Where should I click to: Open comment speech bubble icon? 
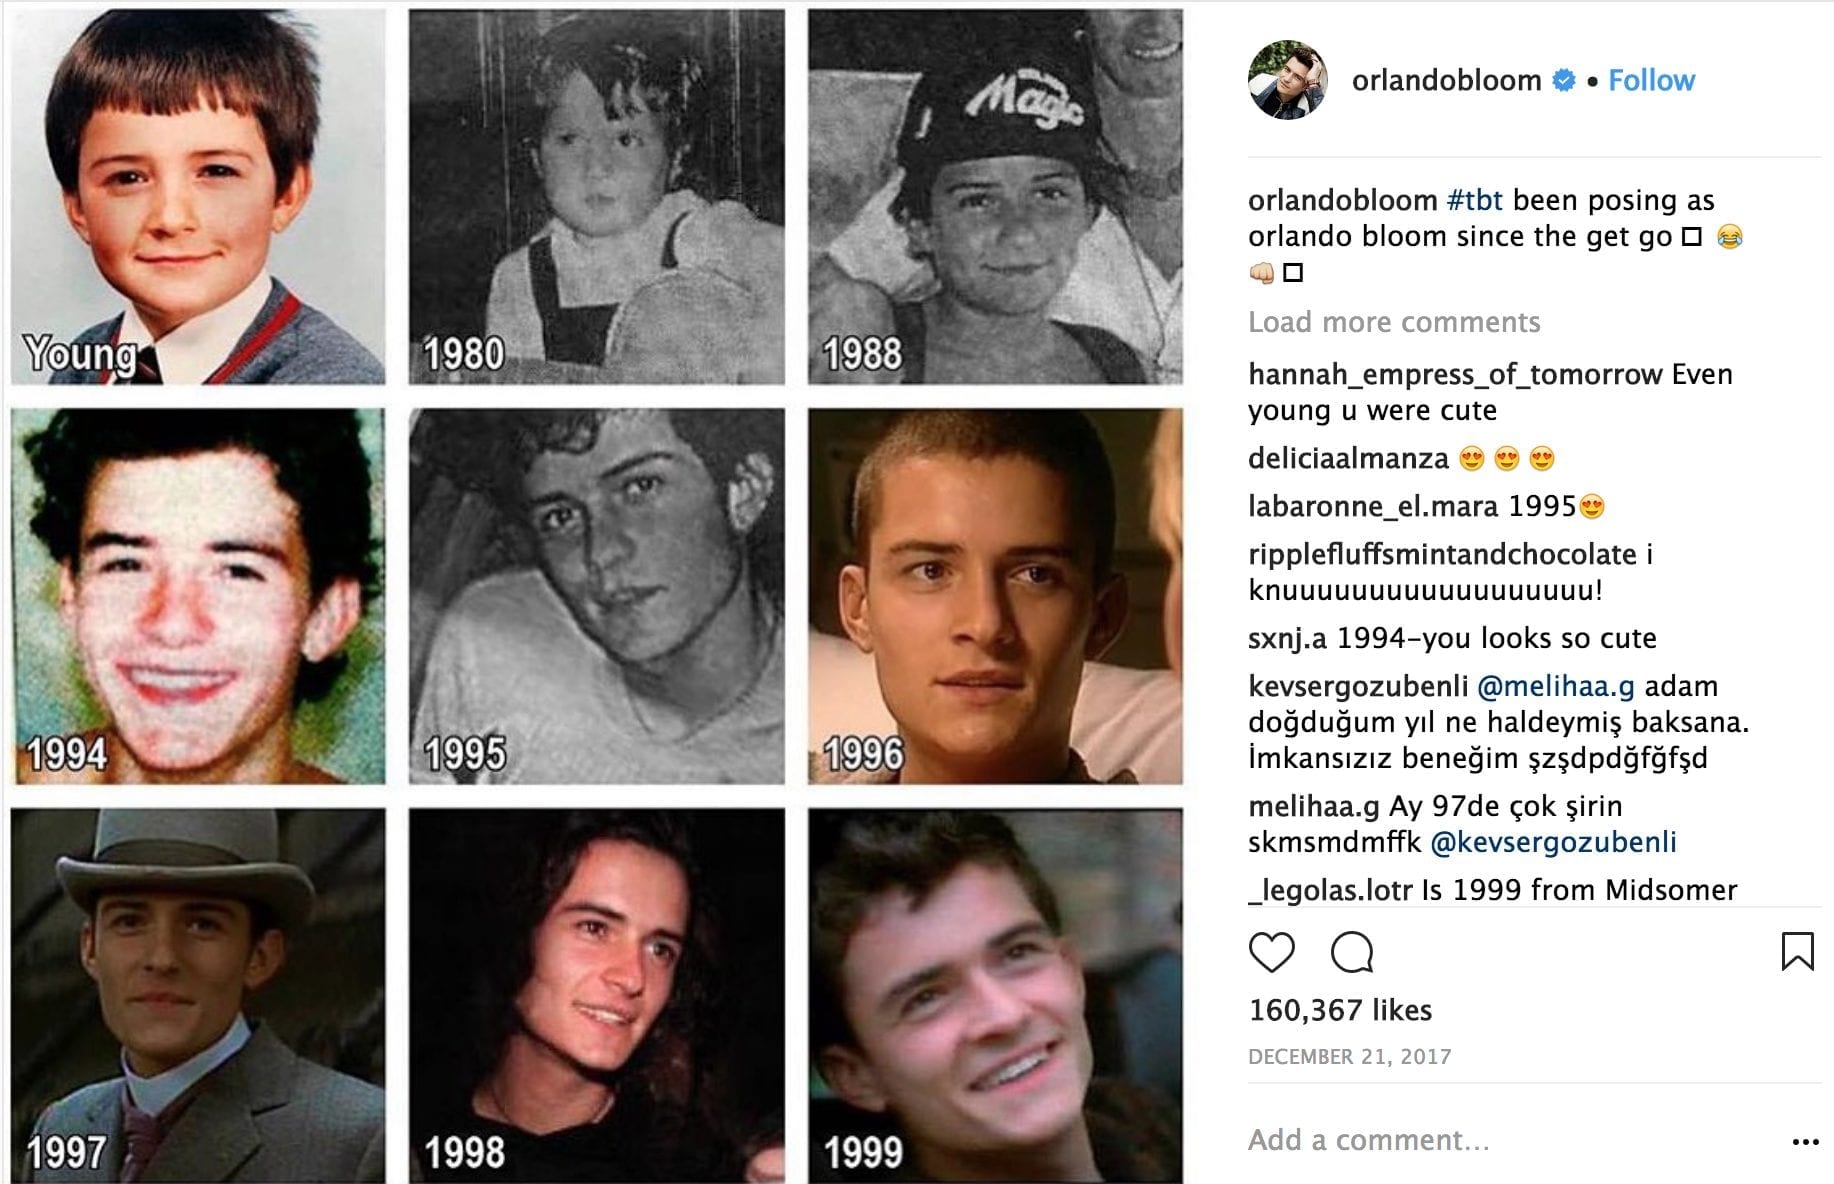coord(1352,952)
